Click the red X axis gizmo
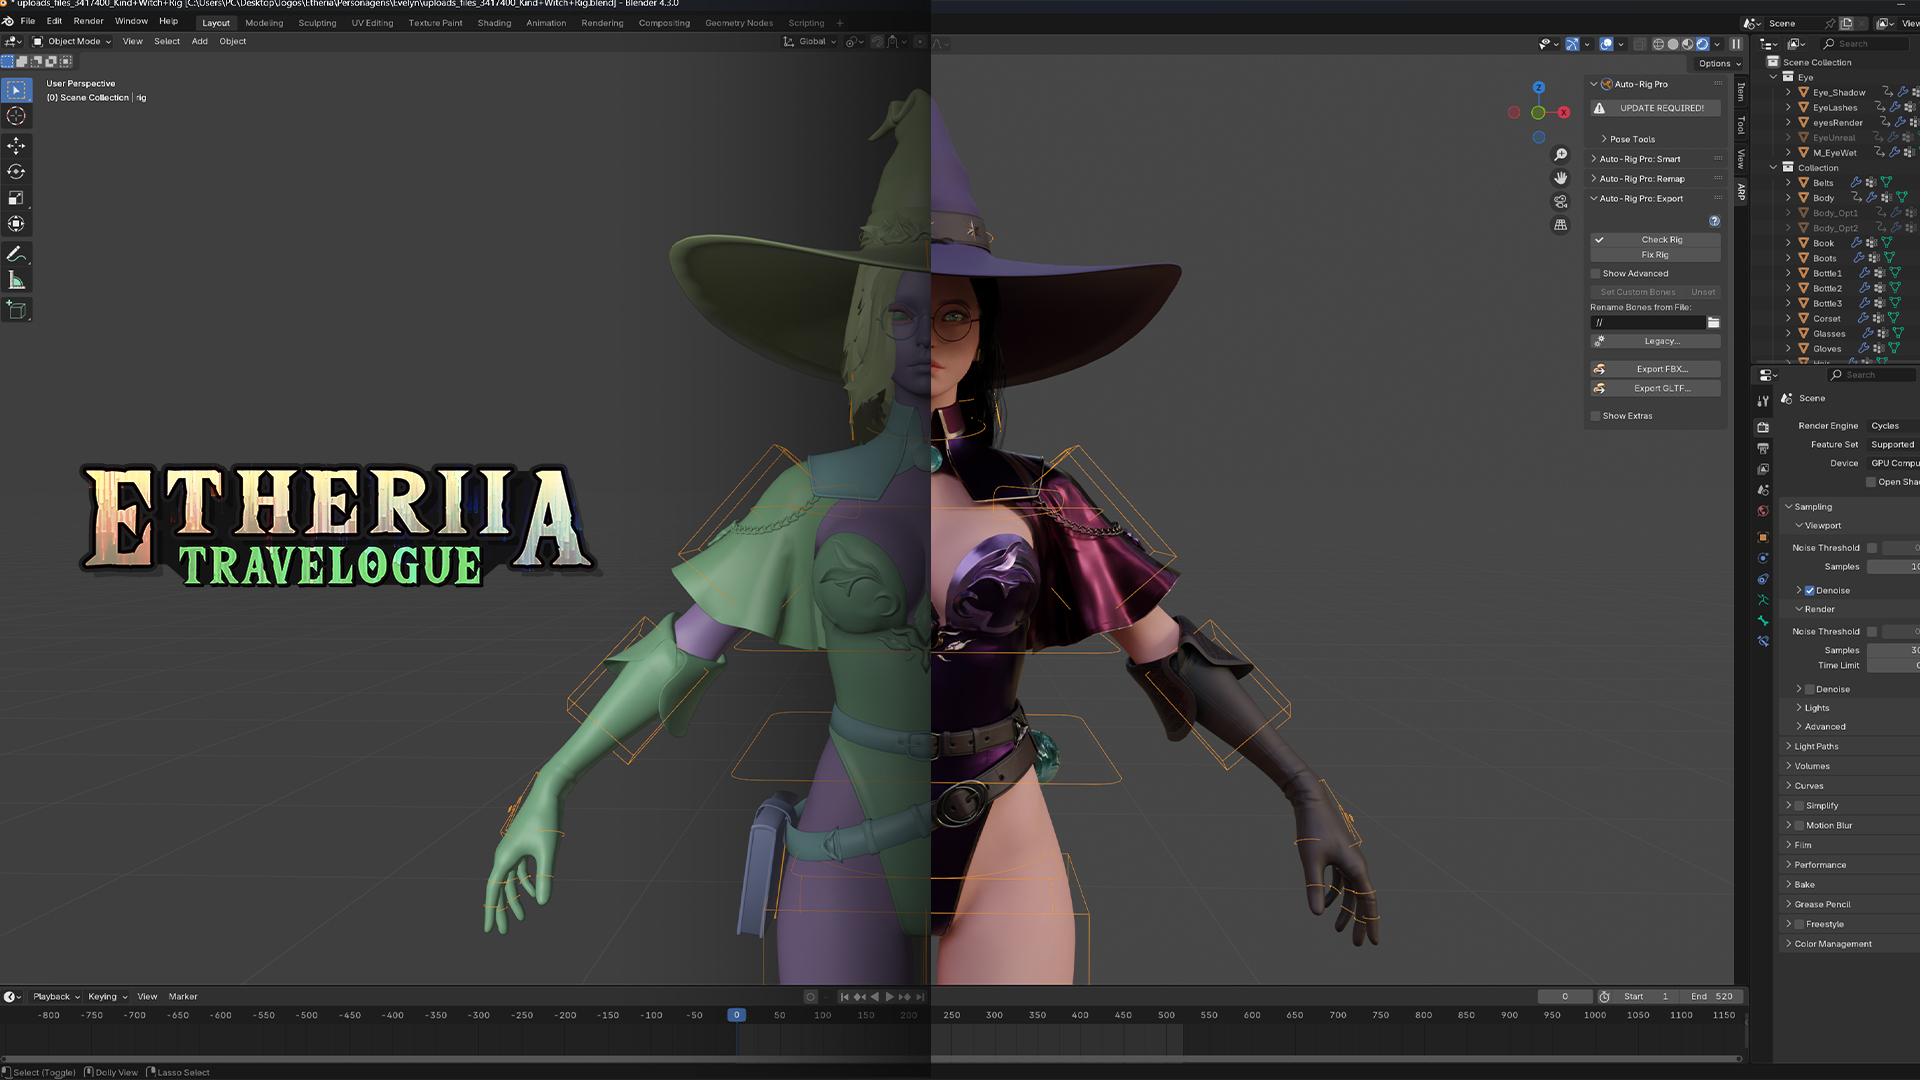Viewport: 1920px width, 1080px height. [1564, 112]
